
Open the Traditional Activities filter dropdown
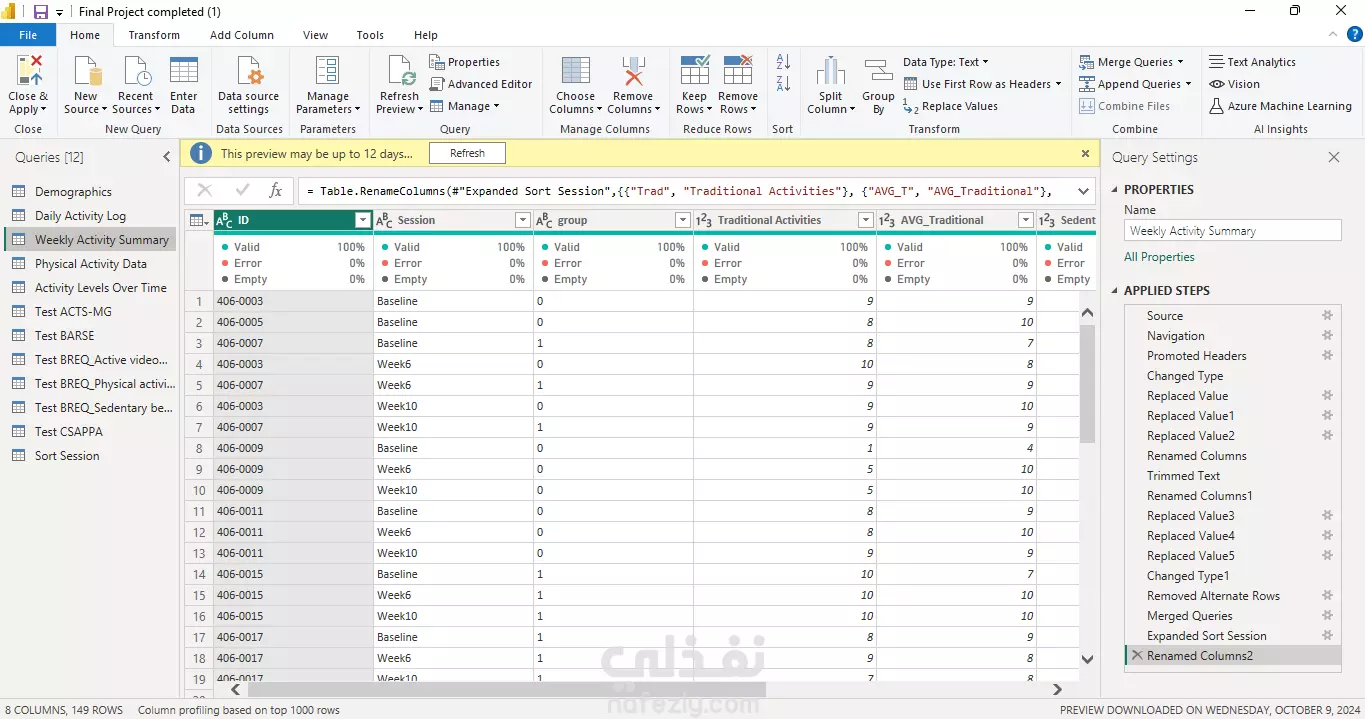point(866,220)
